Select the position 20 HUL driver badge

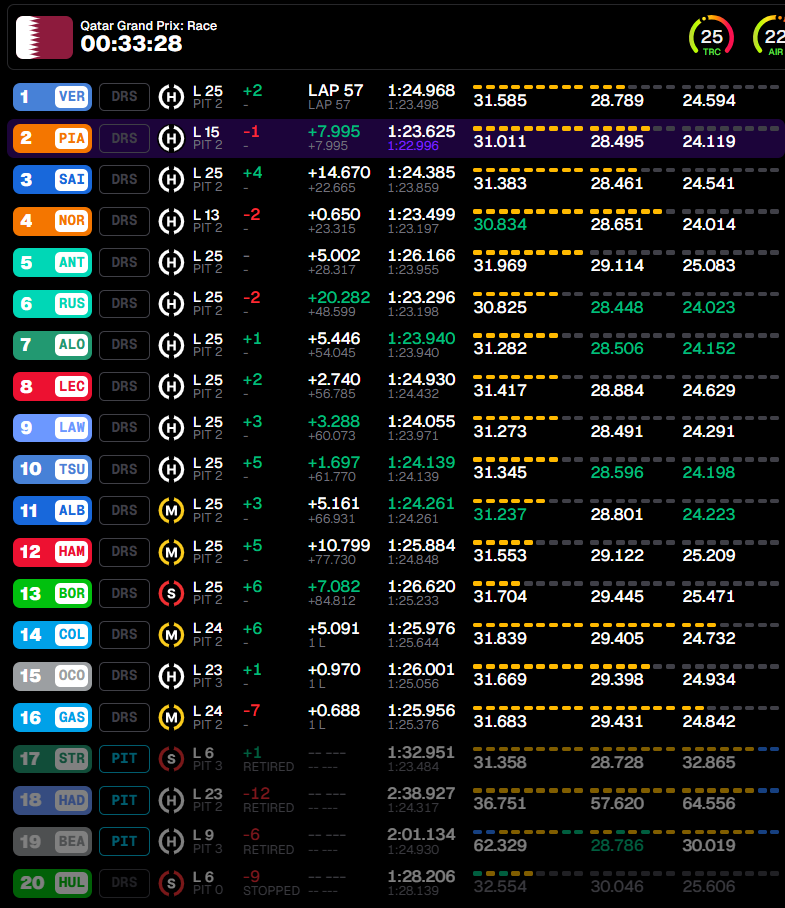tap(53, 883)
